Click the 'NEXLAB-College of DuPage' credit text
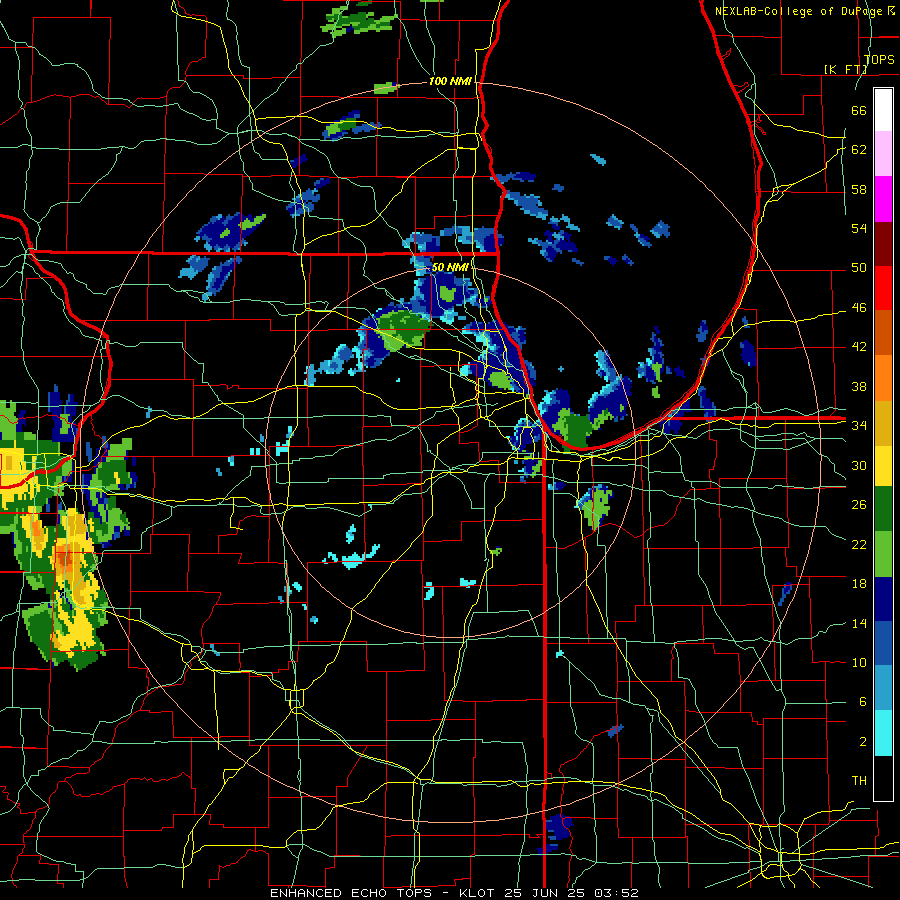 click(x=800, y=11)
